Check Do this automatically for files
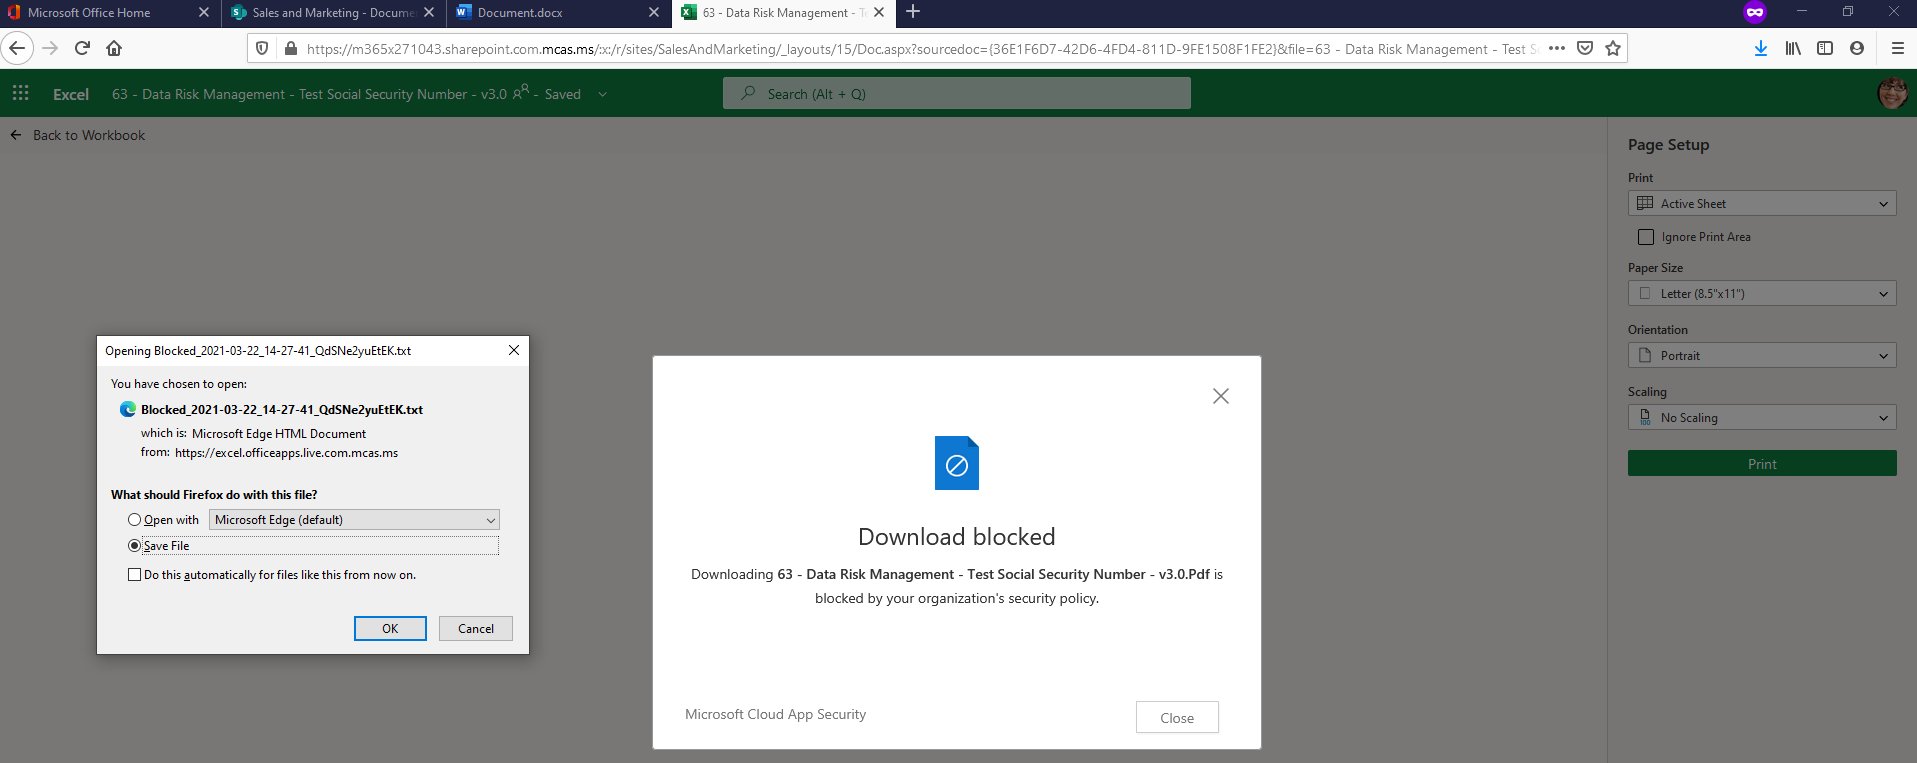Image resolution: width=1917 pixels, height=763 pixels. click(x=134, y=575)
